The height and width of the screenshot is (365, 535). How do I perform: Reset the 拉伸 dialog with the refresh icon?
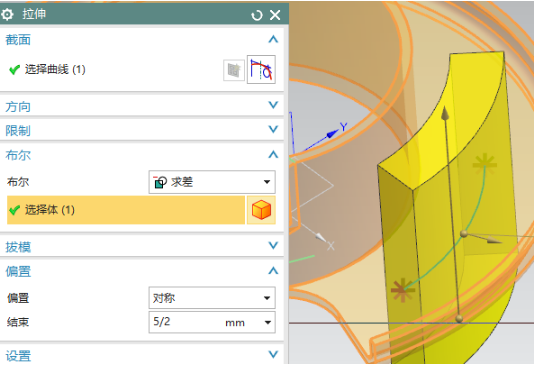tap(257, 15)
